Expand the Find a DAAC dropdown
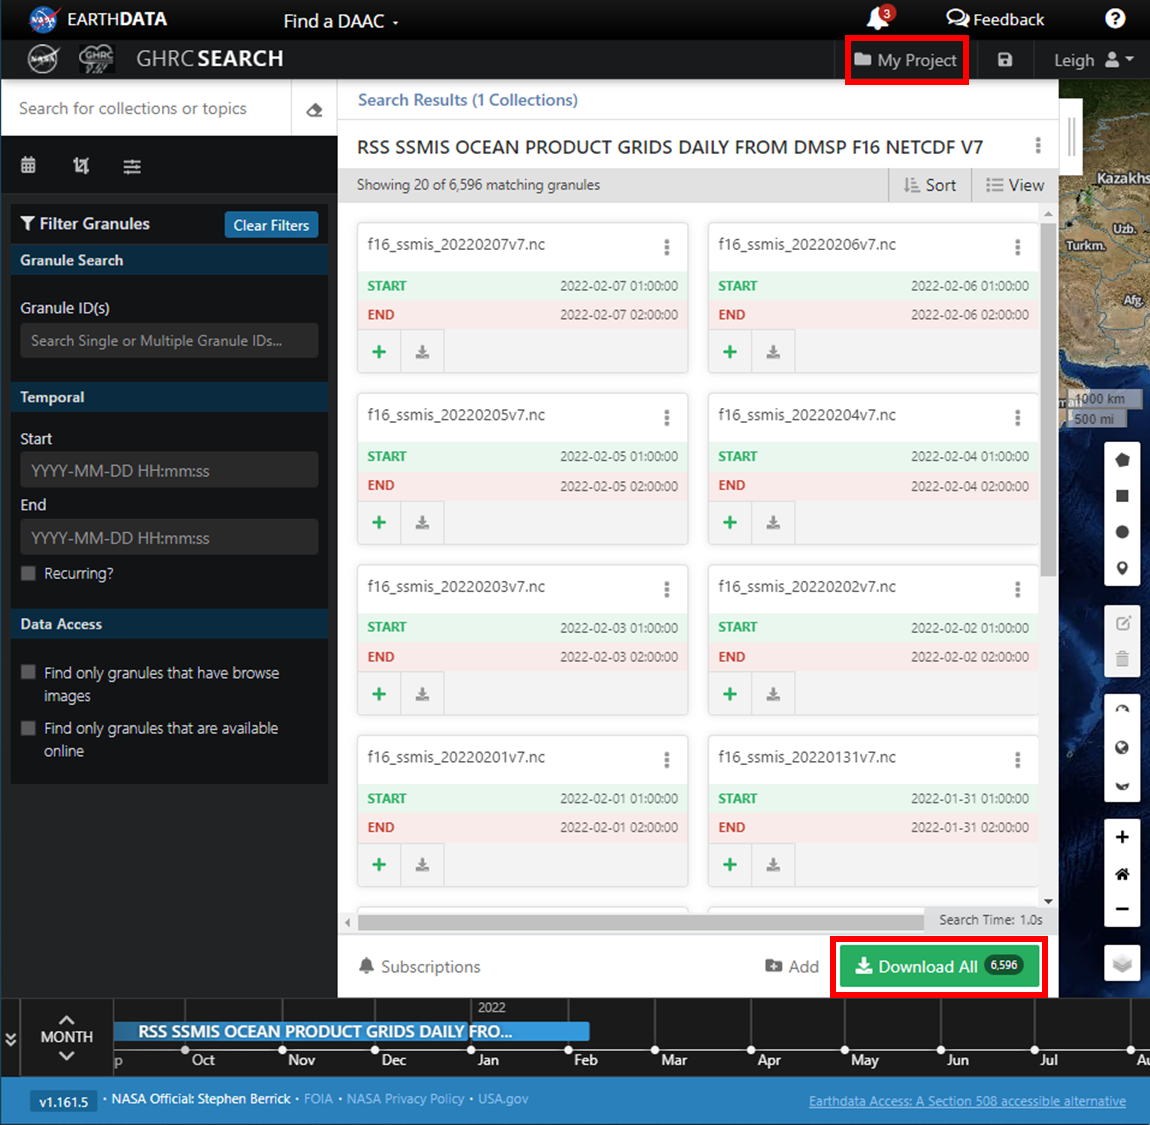1150x1125 pixels. pyautogui.click(x=340, y=21)
